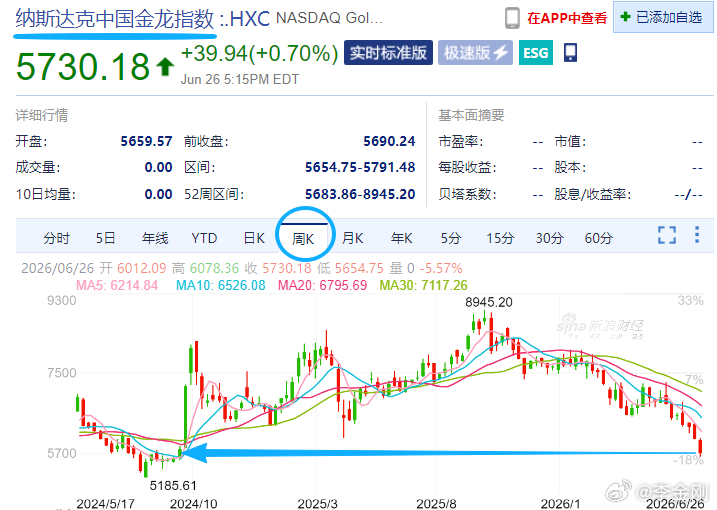Switch to the YTD chart tab
717x510 pixels.
[204, 238]
